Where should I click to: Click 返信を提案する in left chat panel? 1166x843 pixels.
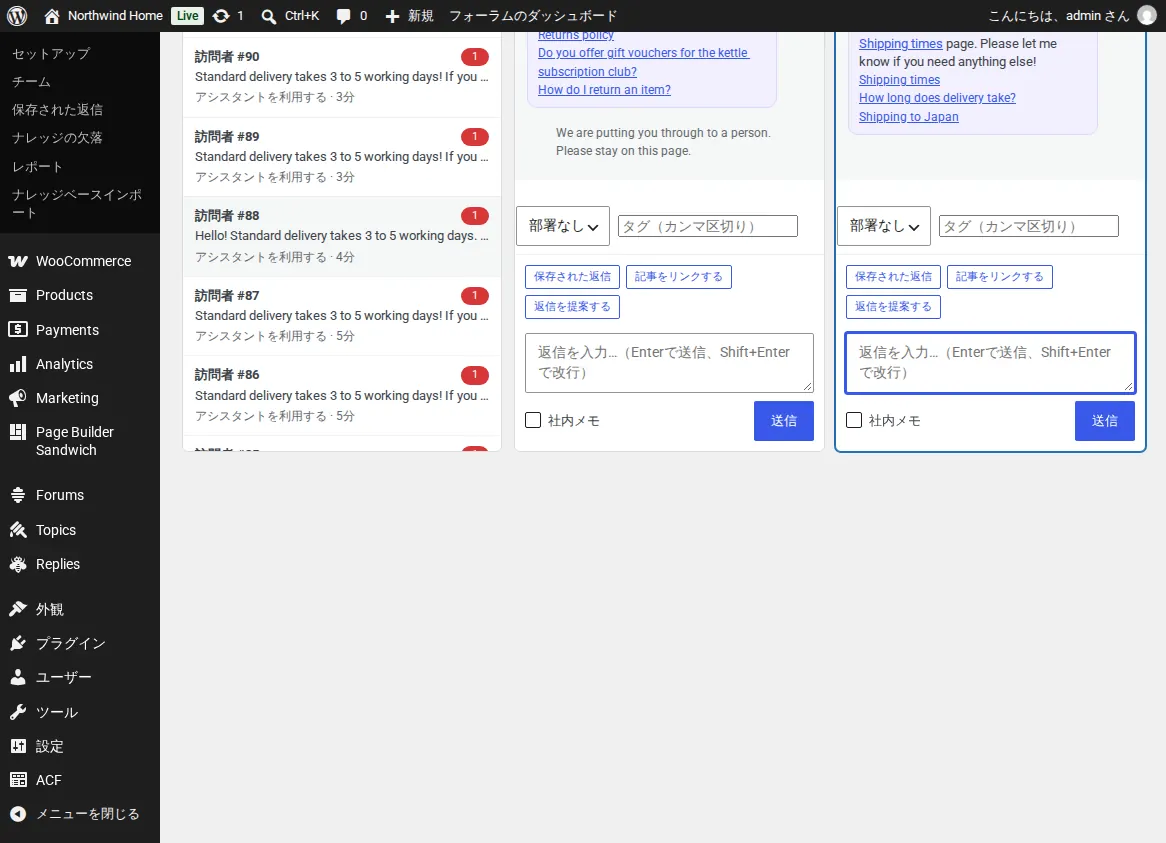pos(572,306)
